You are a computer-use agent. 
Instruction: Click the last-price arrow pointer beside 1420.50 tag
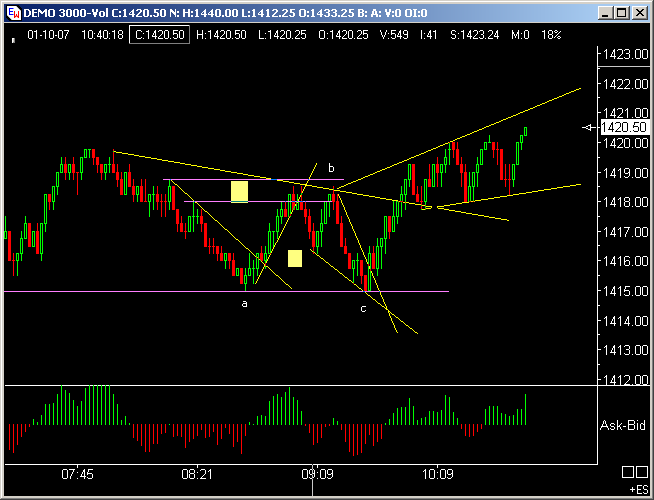click(x=589, y=127)
